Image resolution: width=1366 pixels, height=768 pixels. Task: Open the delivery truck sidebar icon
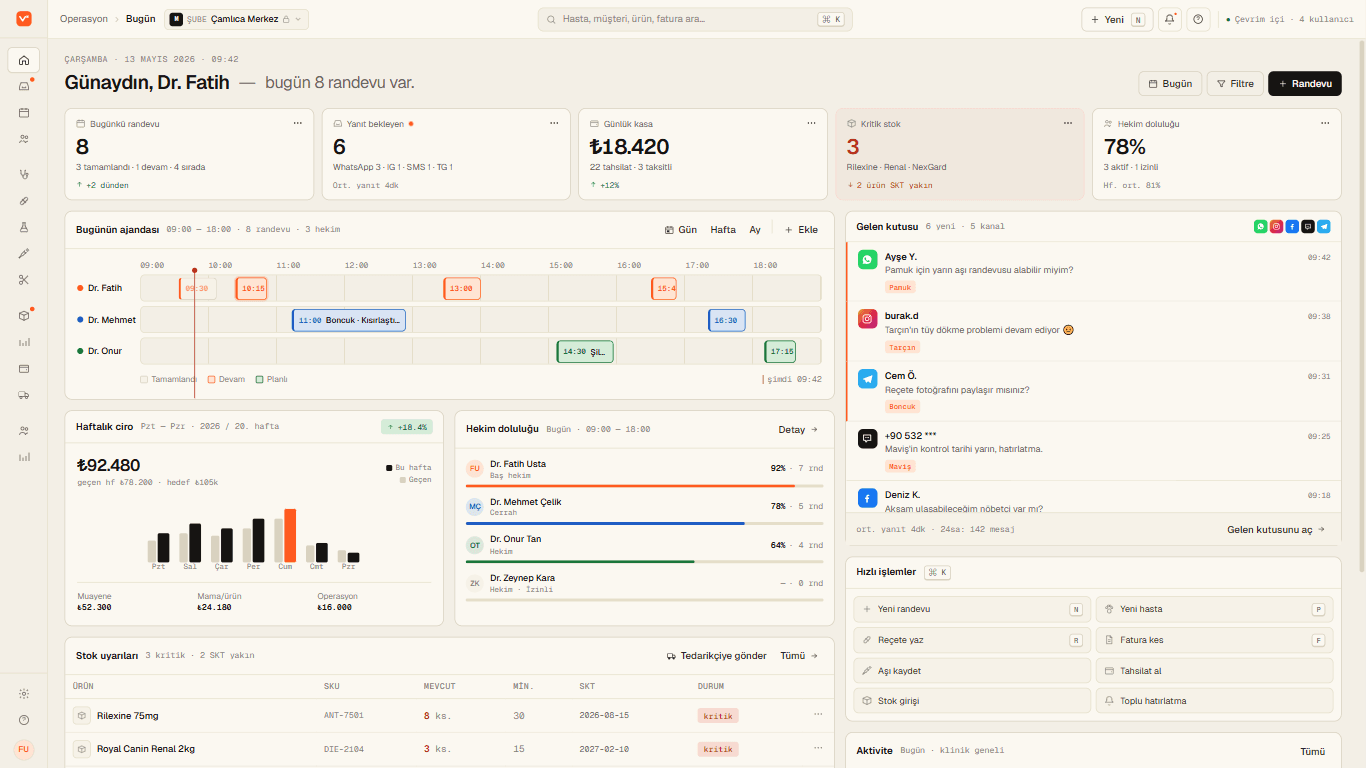[24, 395]
